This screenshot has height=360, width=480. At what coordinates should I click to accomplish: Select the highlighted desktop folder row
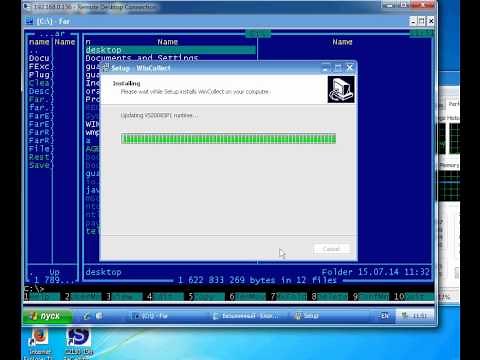[171, 50]
